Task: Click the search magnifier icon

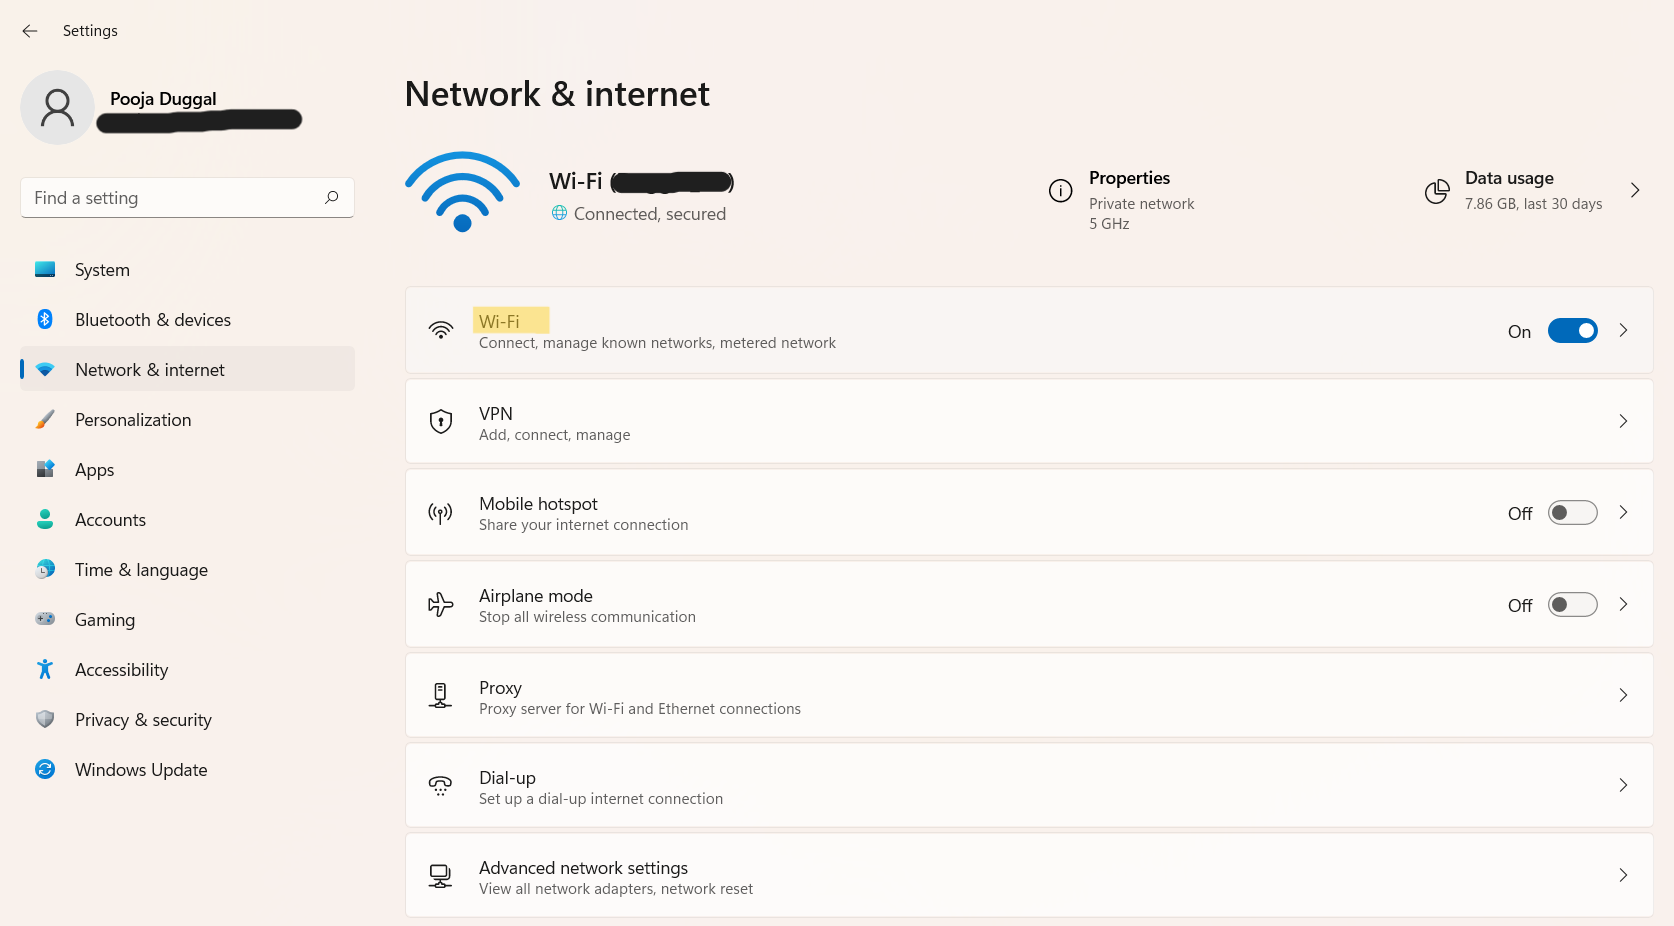Action: coord(332,197)
